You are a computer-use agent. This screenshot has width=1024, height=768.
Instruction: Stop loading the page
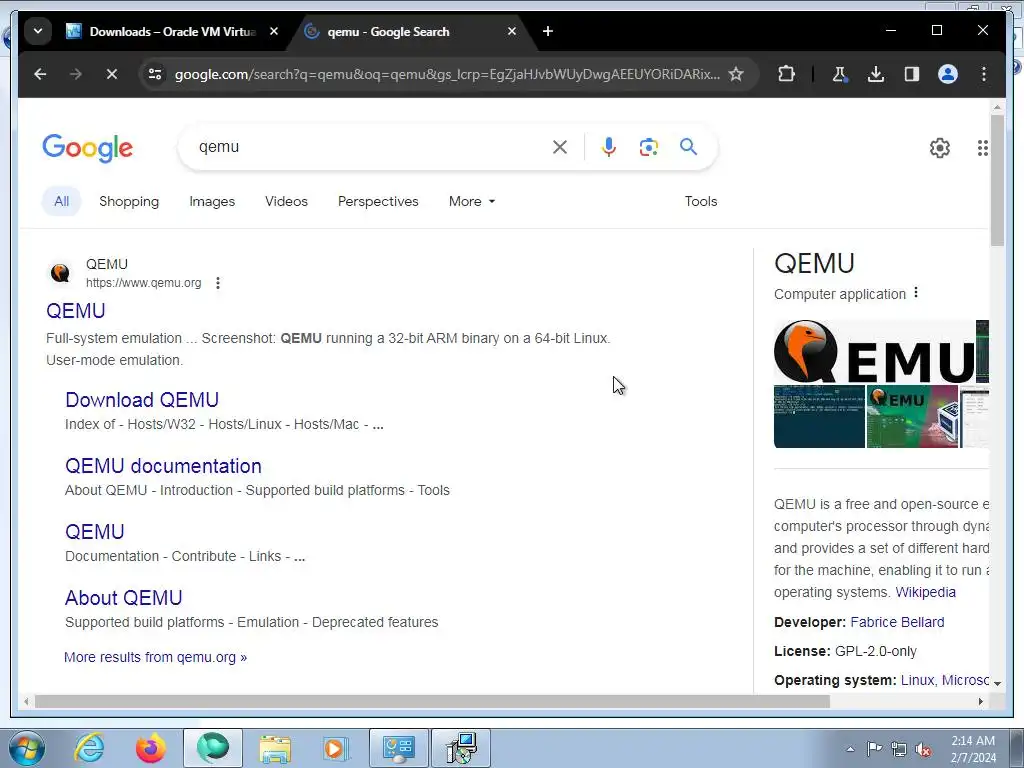point(112,74)
